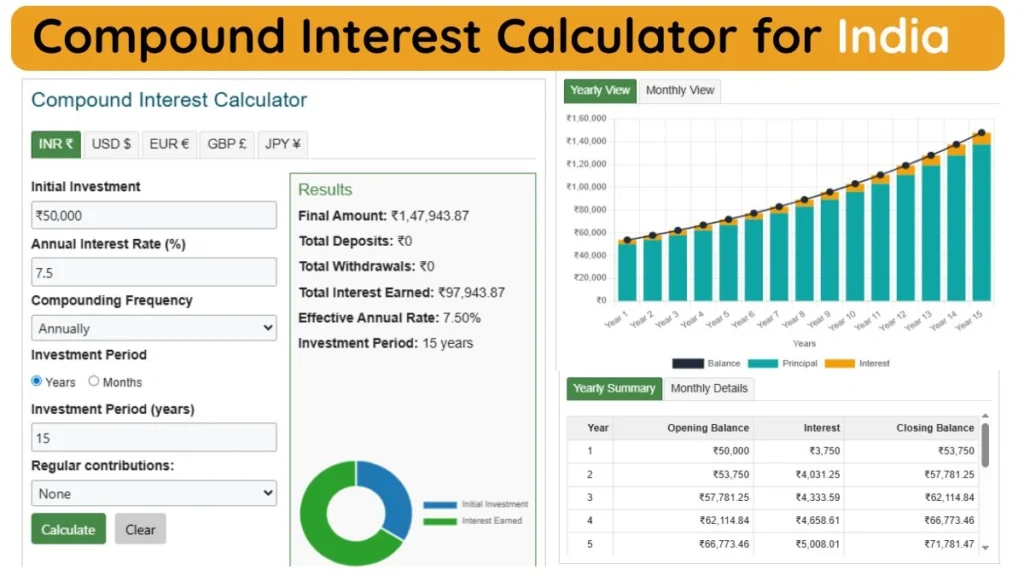Switch currency to USD dollars

(111, 144)
